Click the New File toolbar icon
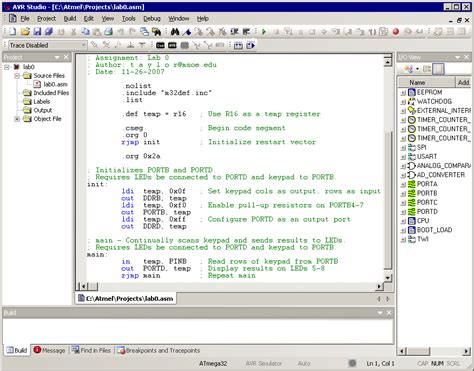The width and height of the screenshot is (474, 371). [x=12, y=32]
